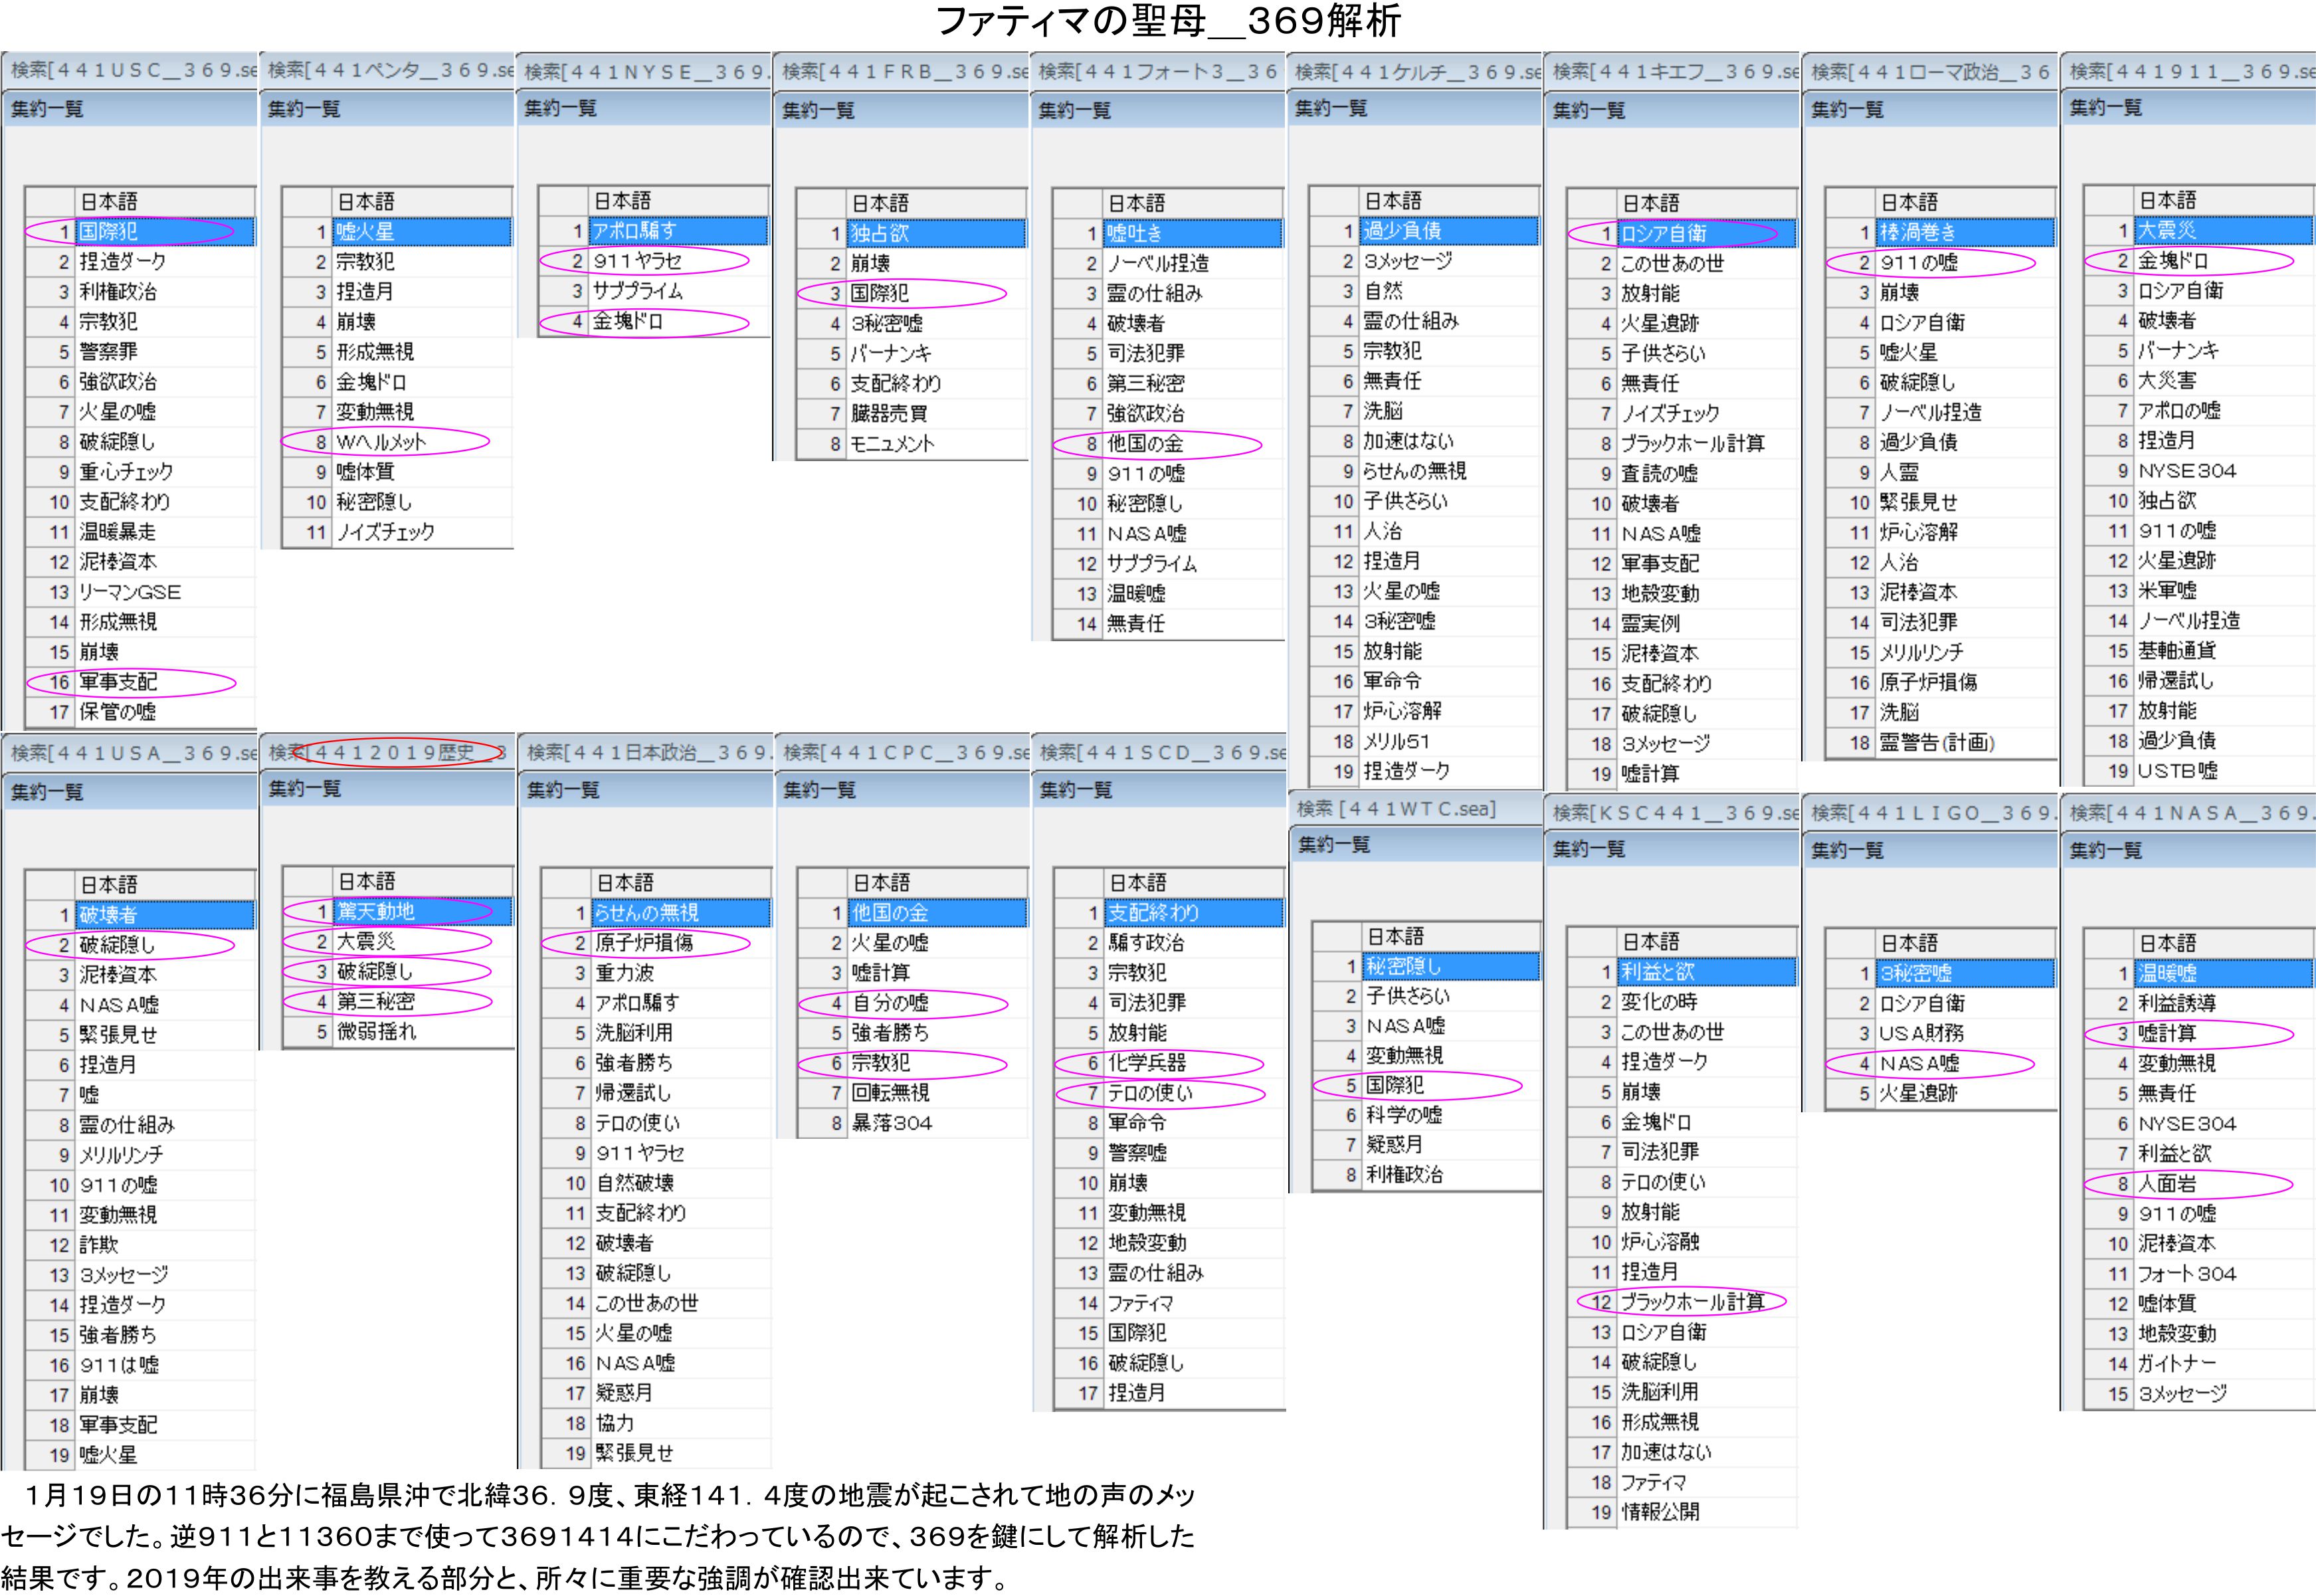Select the Wヘルメット row
The height and width of the screenshot is (1596, 2316).
[381, 442]
